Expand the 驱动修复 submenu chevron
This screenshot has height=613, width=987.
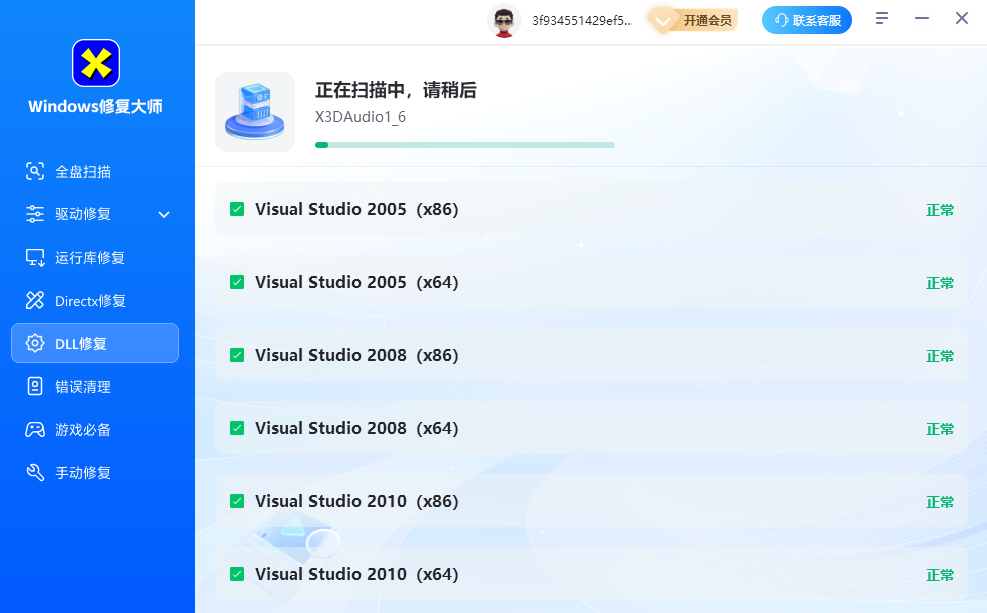point(164,215)
